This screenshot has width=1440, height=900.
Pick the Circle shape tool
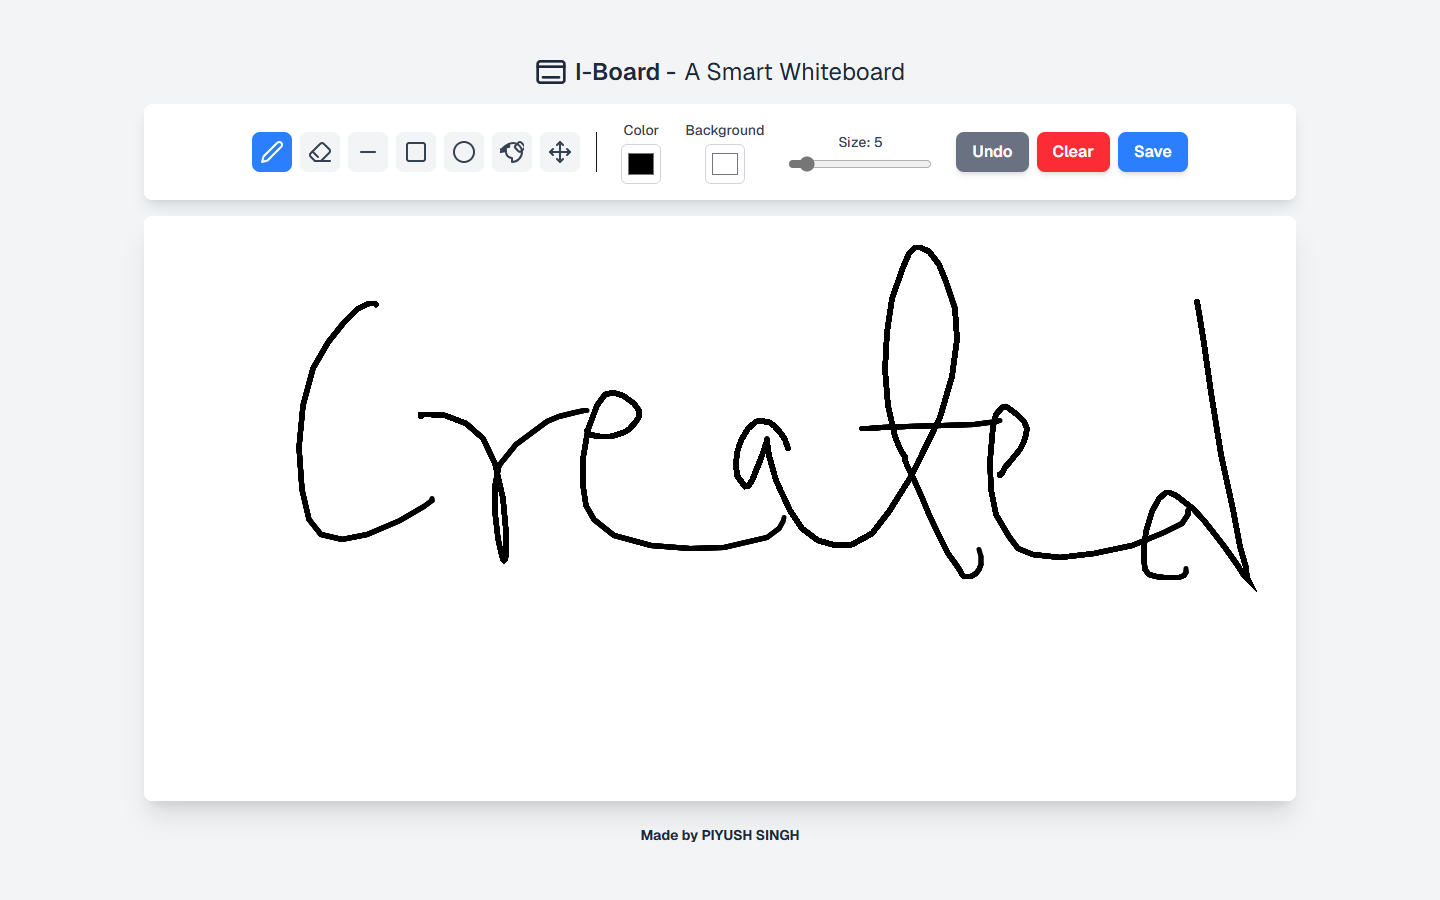pyautogui.click(x=464, y=152)
